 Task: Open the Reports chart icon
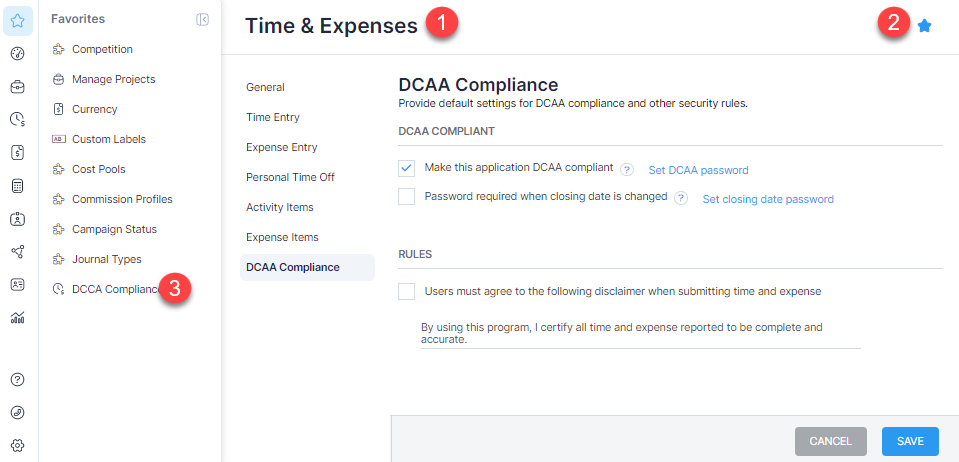(18, 317)
